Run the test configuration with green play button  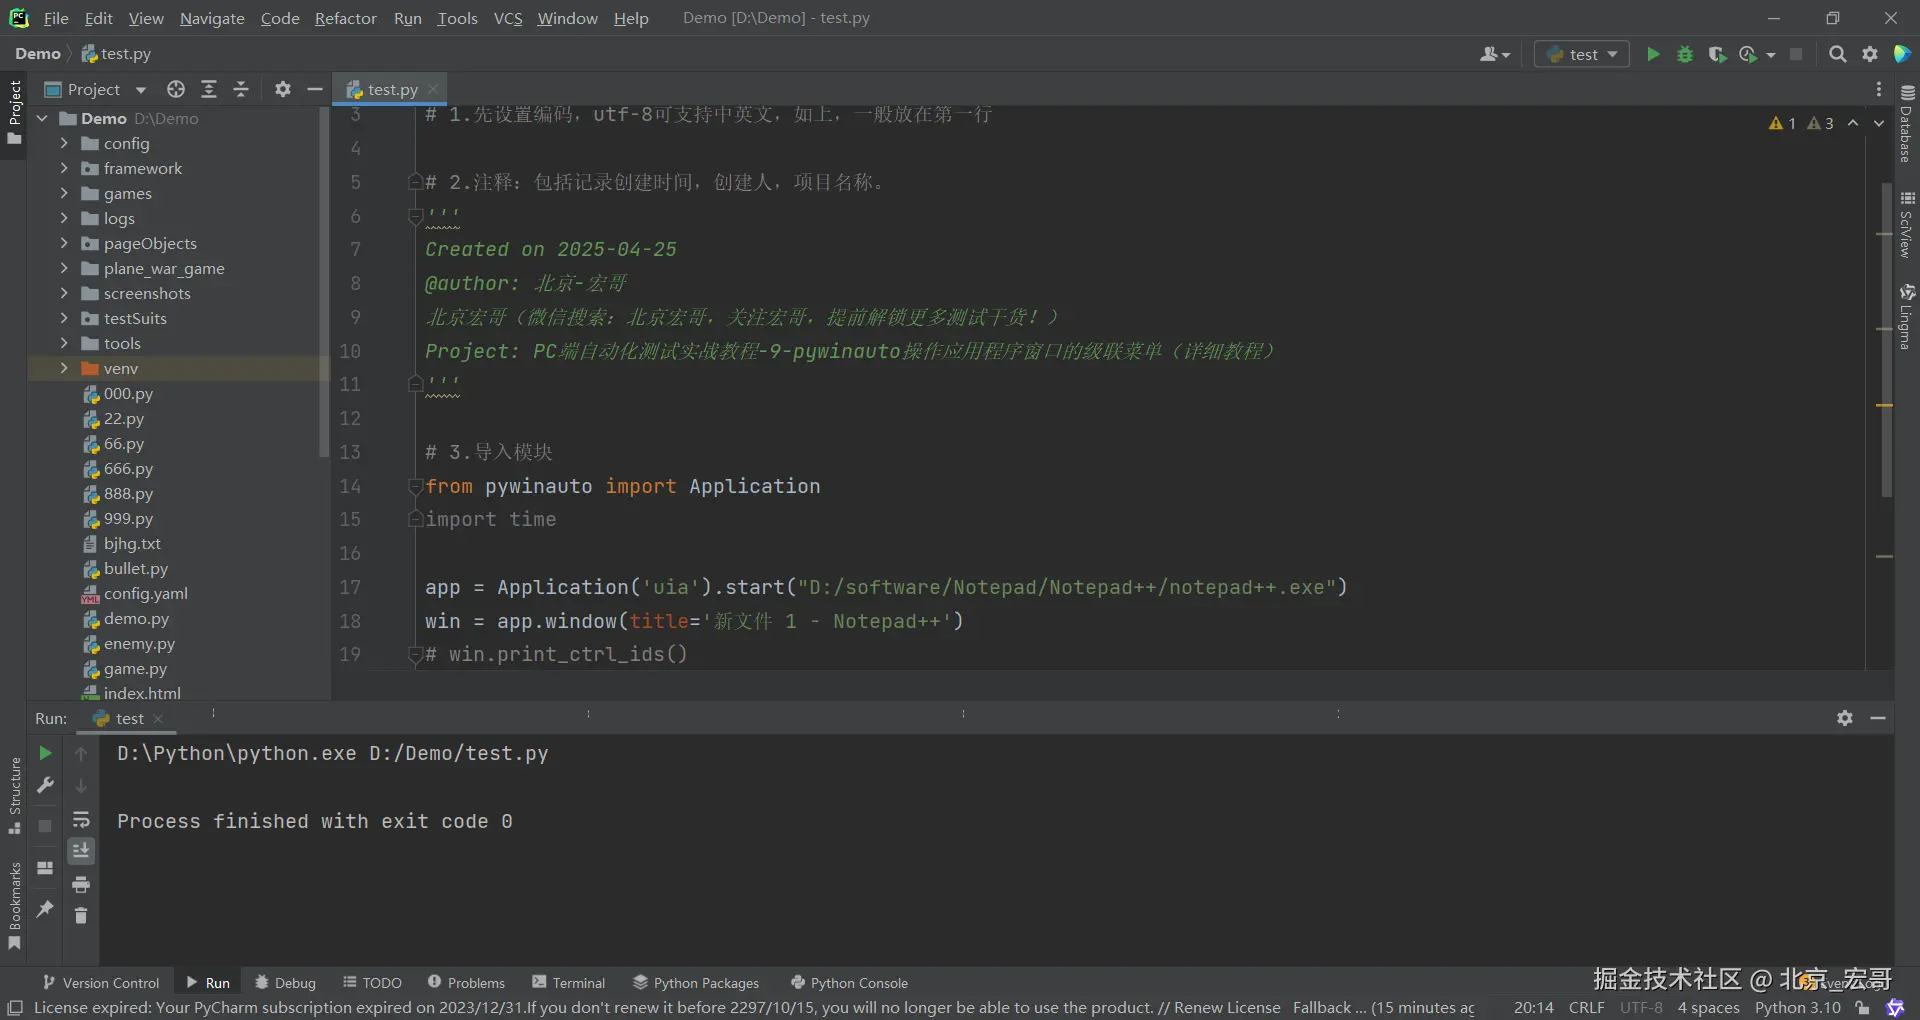[x=1653, y=54]
